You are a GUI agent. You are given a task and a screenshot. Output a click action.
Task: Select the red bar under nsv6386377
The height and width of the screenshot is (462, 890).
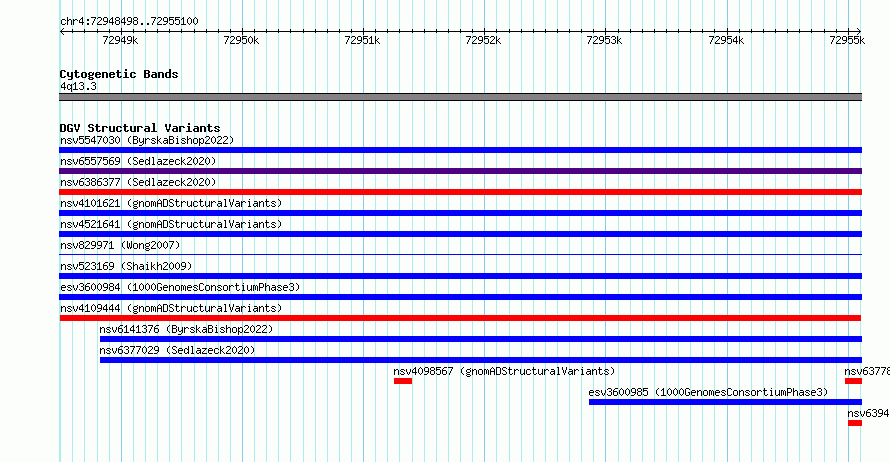tap(460, 192)
